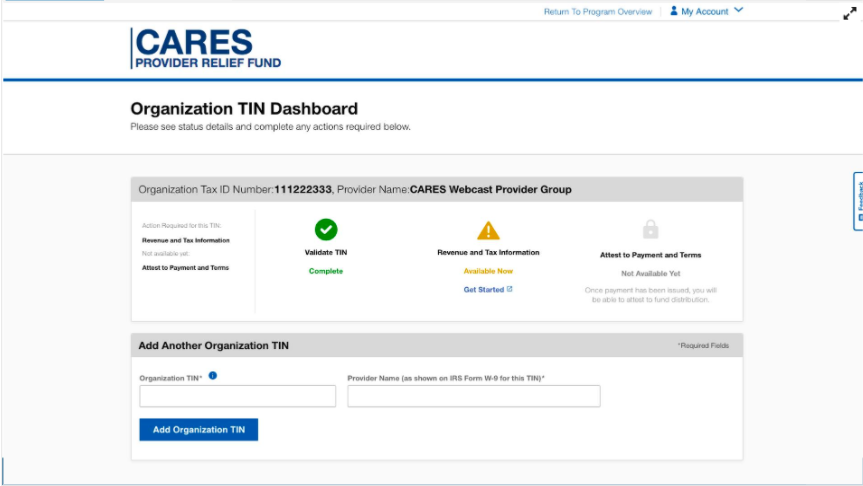Click the '*Required Fields' note
Image resolution: width=863 pixels, height=486 pixels.
[703, 346]
